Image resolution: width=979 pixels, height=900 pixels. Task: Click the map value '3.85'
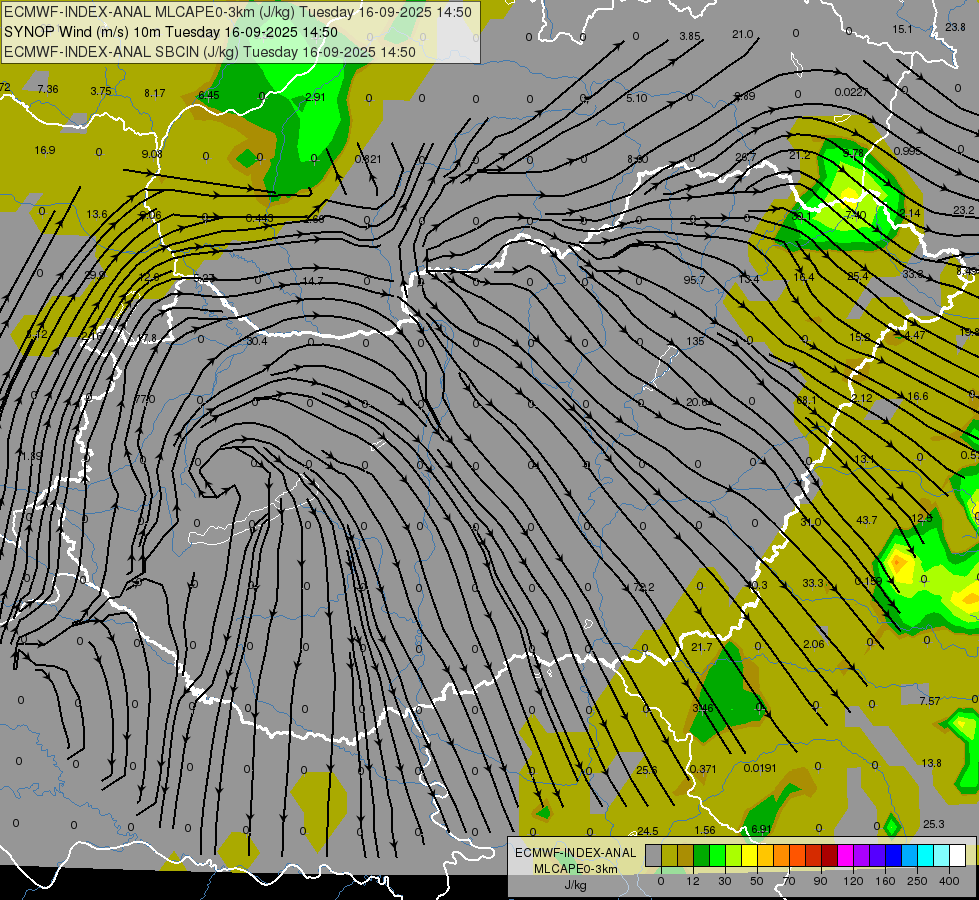pyautogui.click(x=690, y=36)
